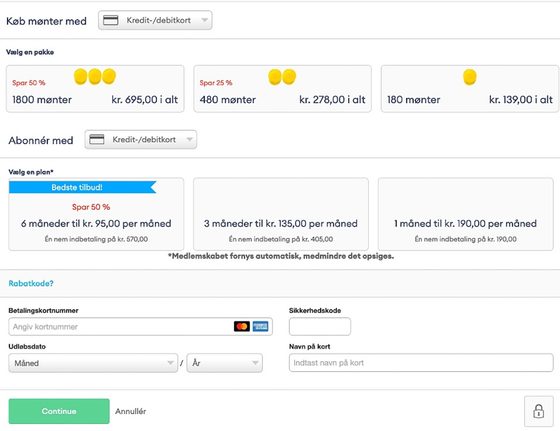Open the Køb mønter med payment method dropdown
560x431 pixels.
[x=155, y=20]
